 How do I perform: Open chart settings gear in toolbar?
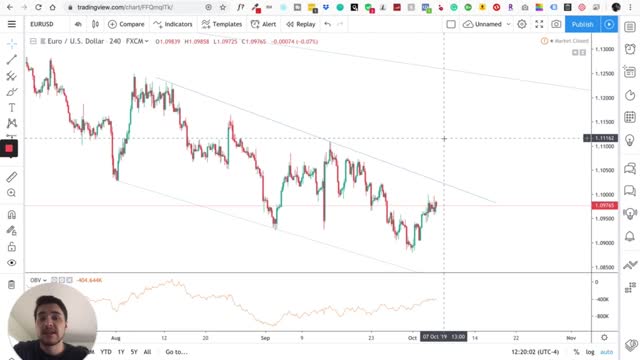pos(522,24)
